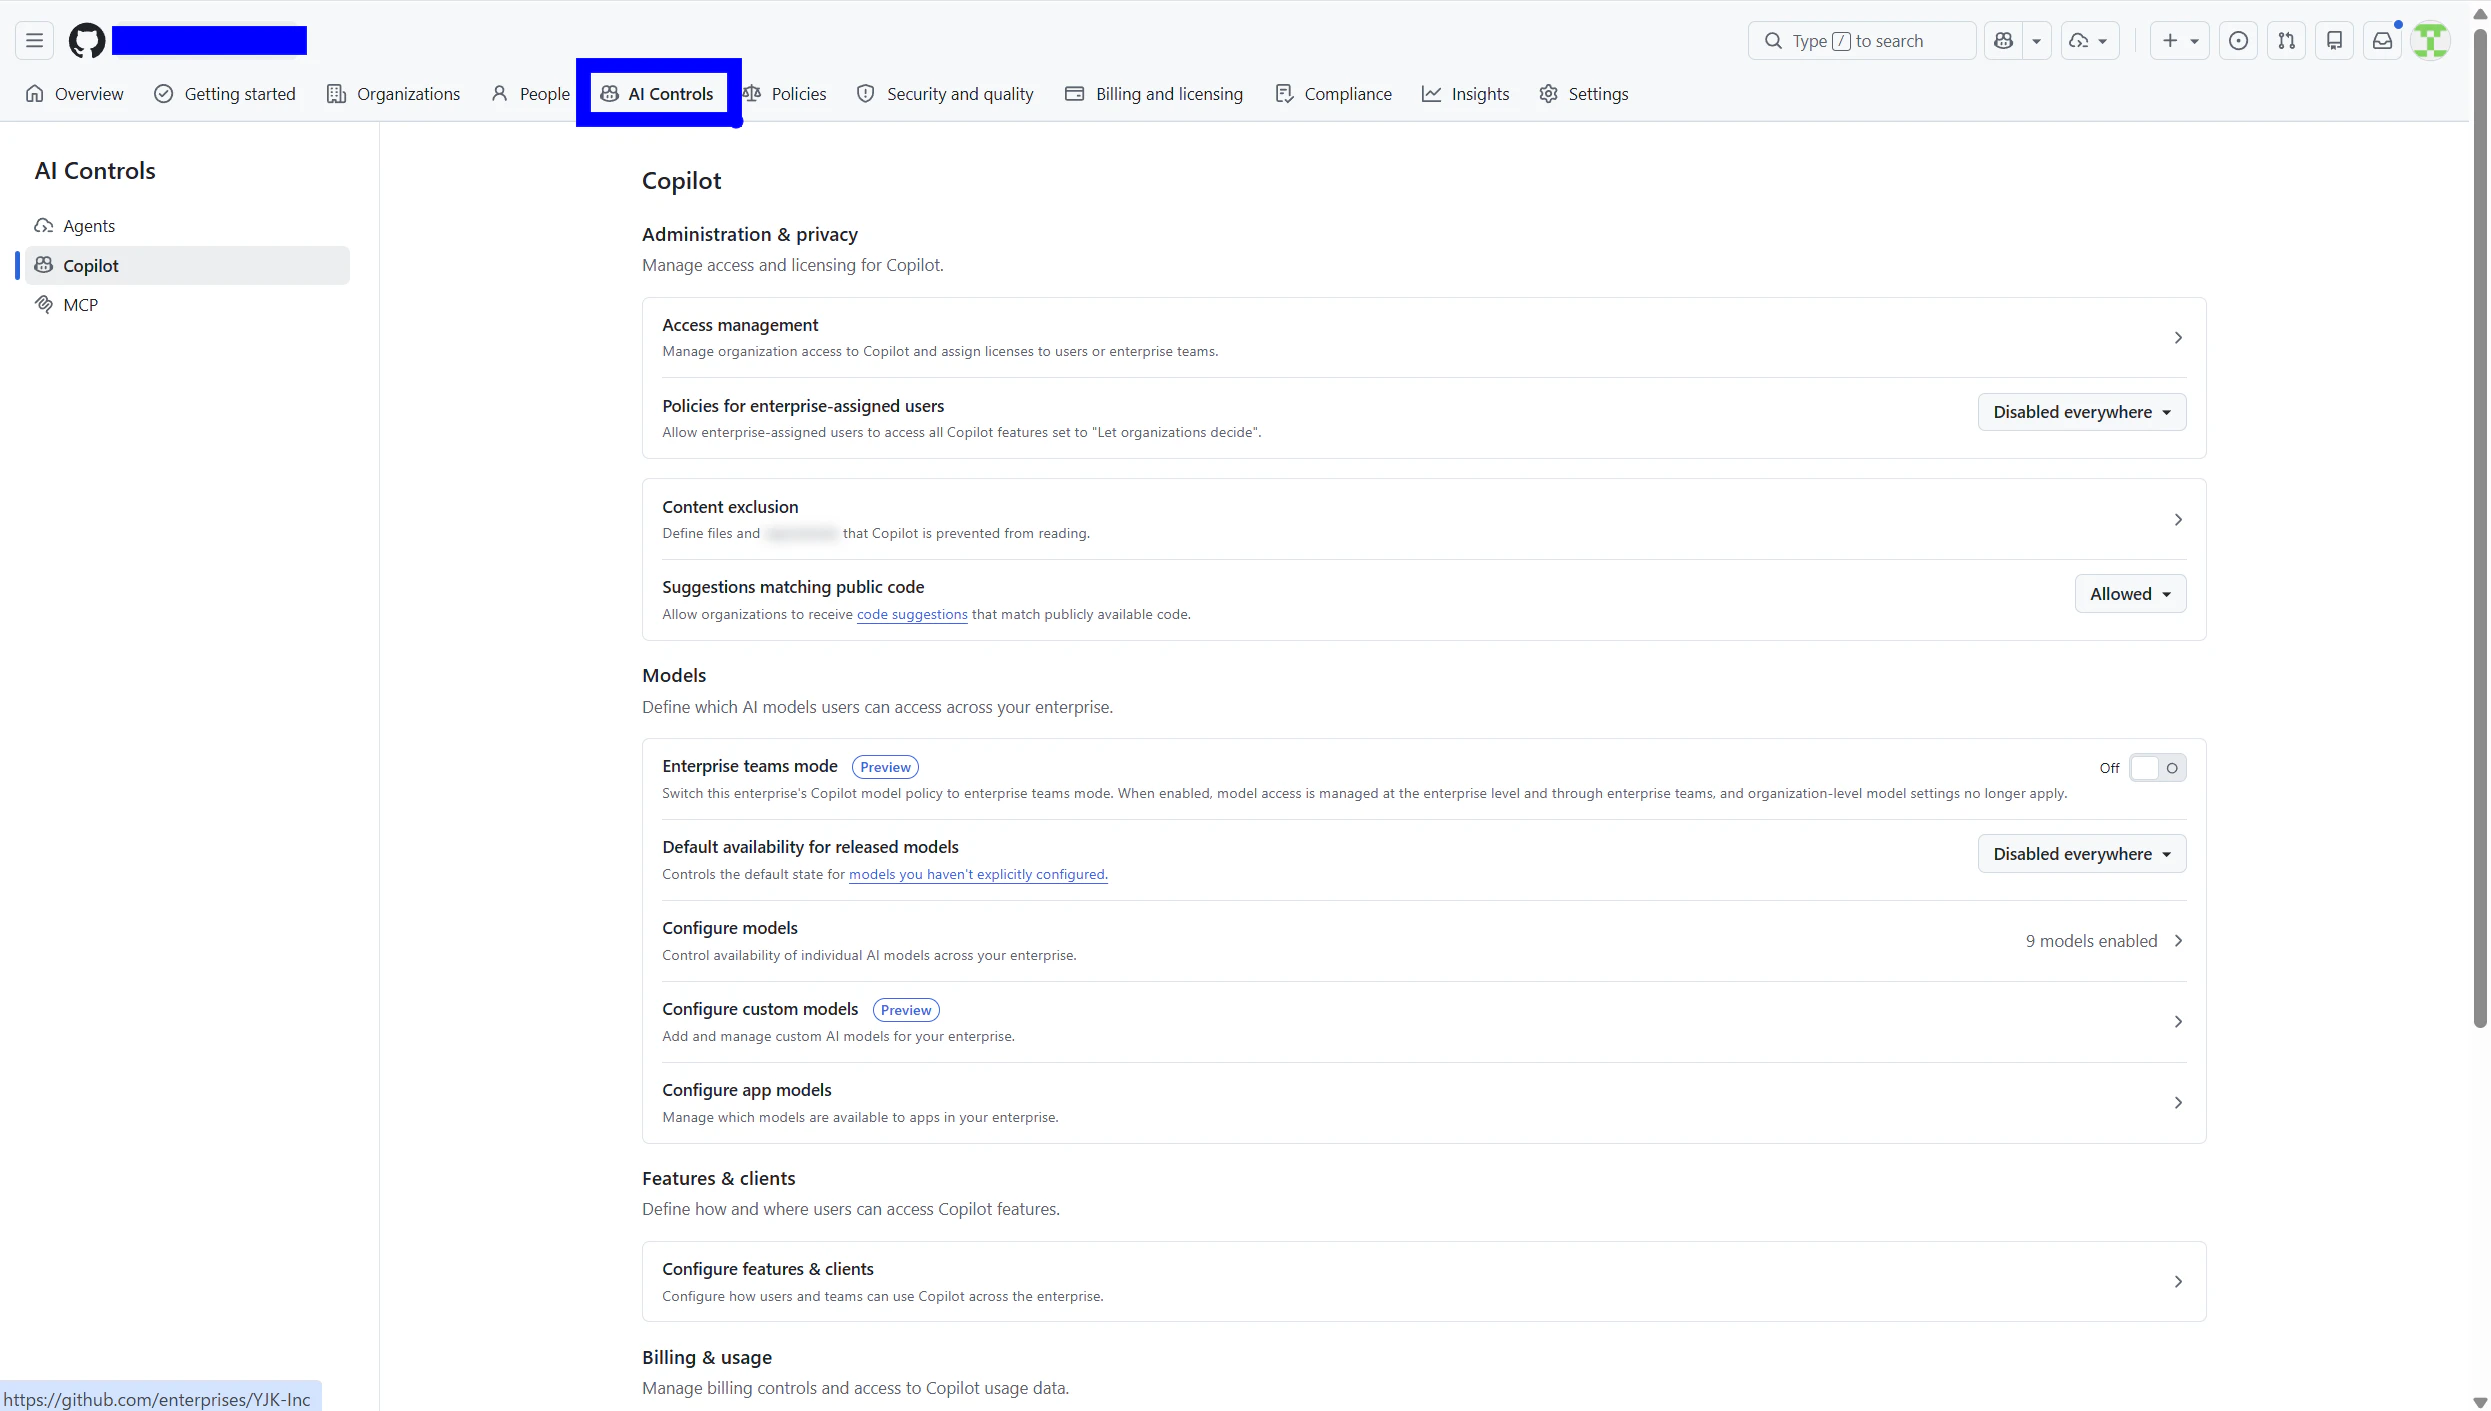
Task: Open Configure features & clients
Action: [x=1424, y=1282]
